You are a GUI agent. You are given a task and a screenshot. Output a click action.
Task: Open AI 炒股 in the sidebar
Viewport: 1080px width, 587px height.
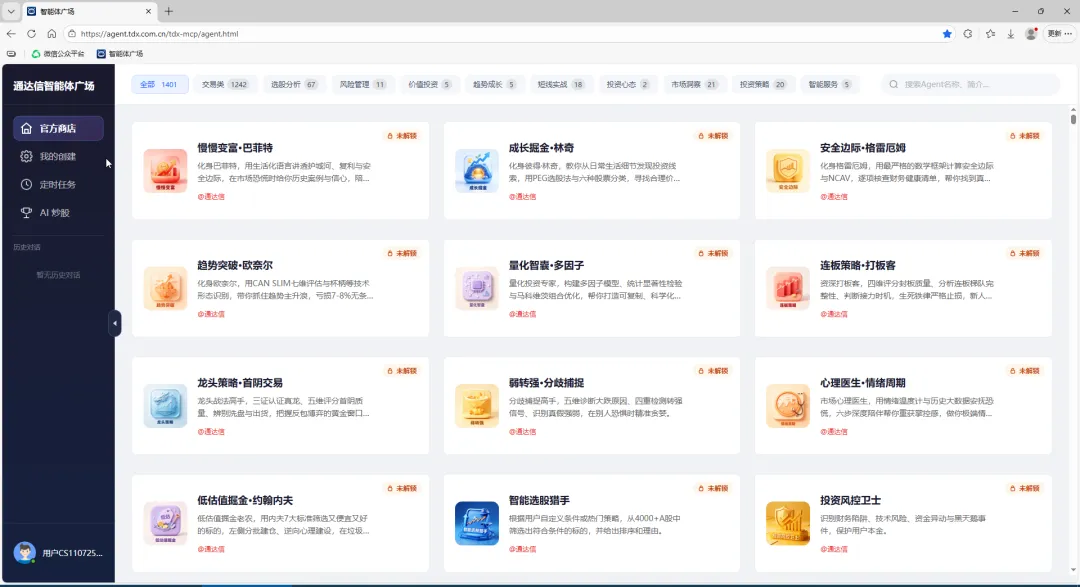point(59,213)
